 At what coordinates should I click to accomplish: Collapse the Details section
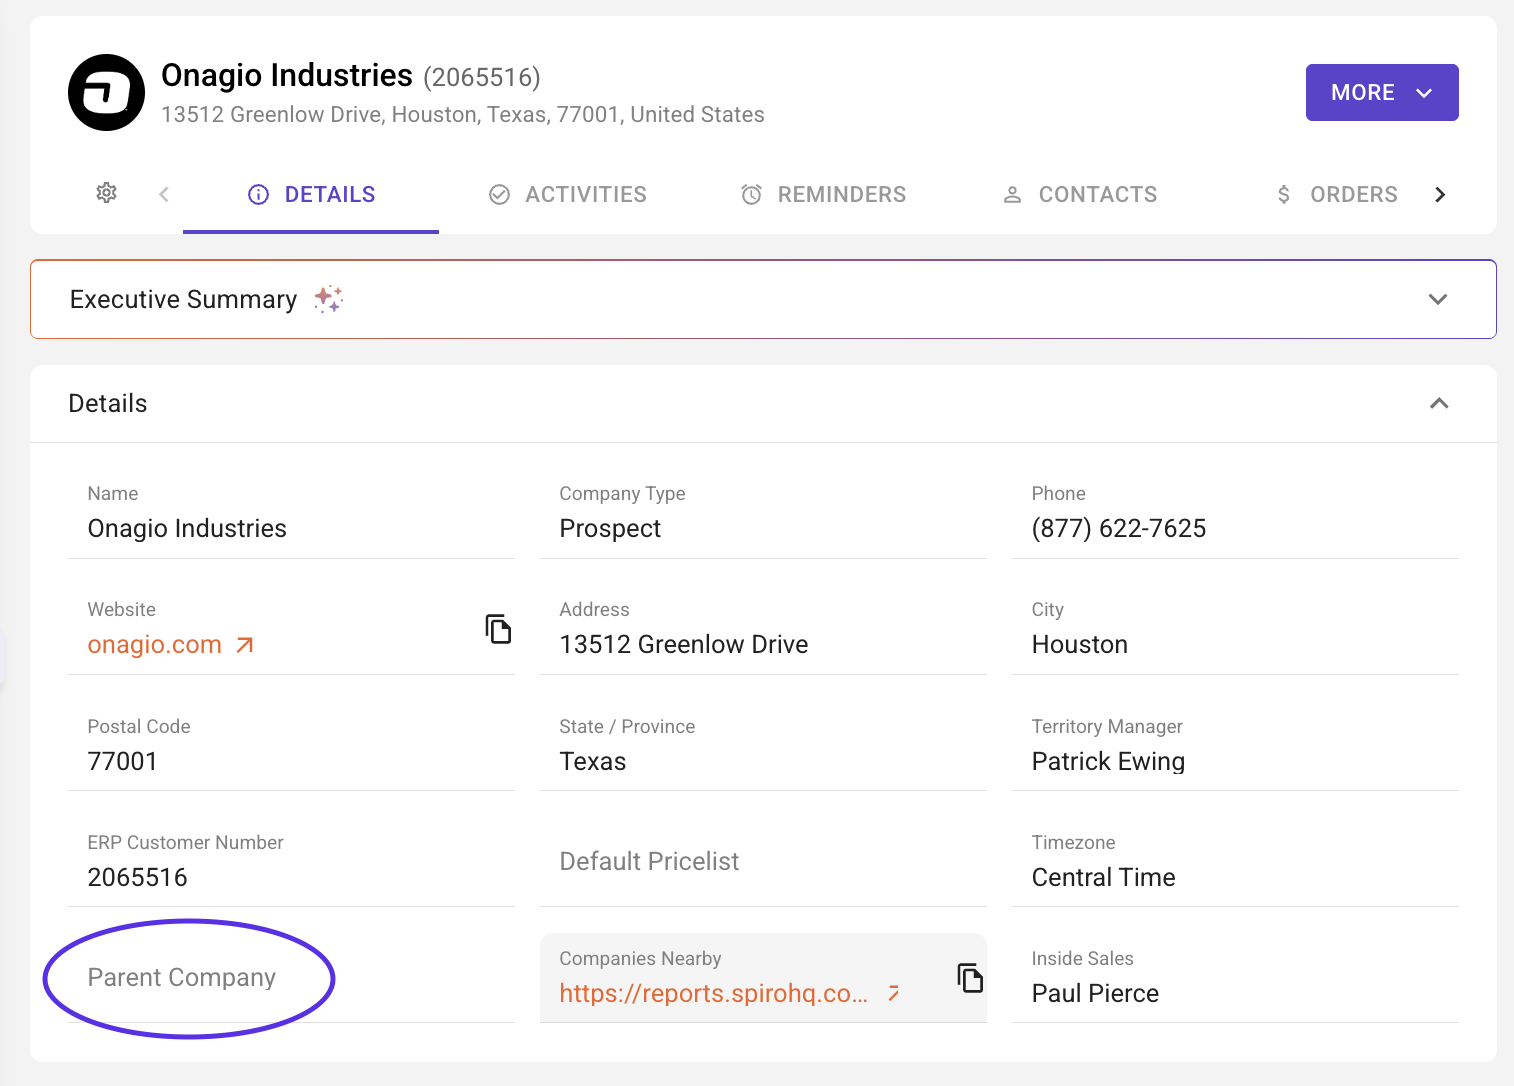(1438, 403)
